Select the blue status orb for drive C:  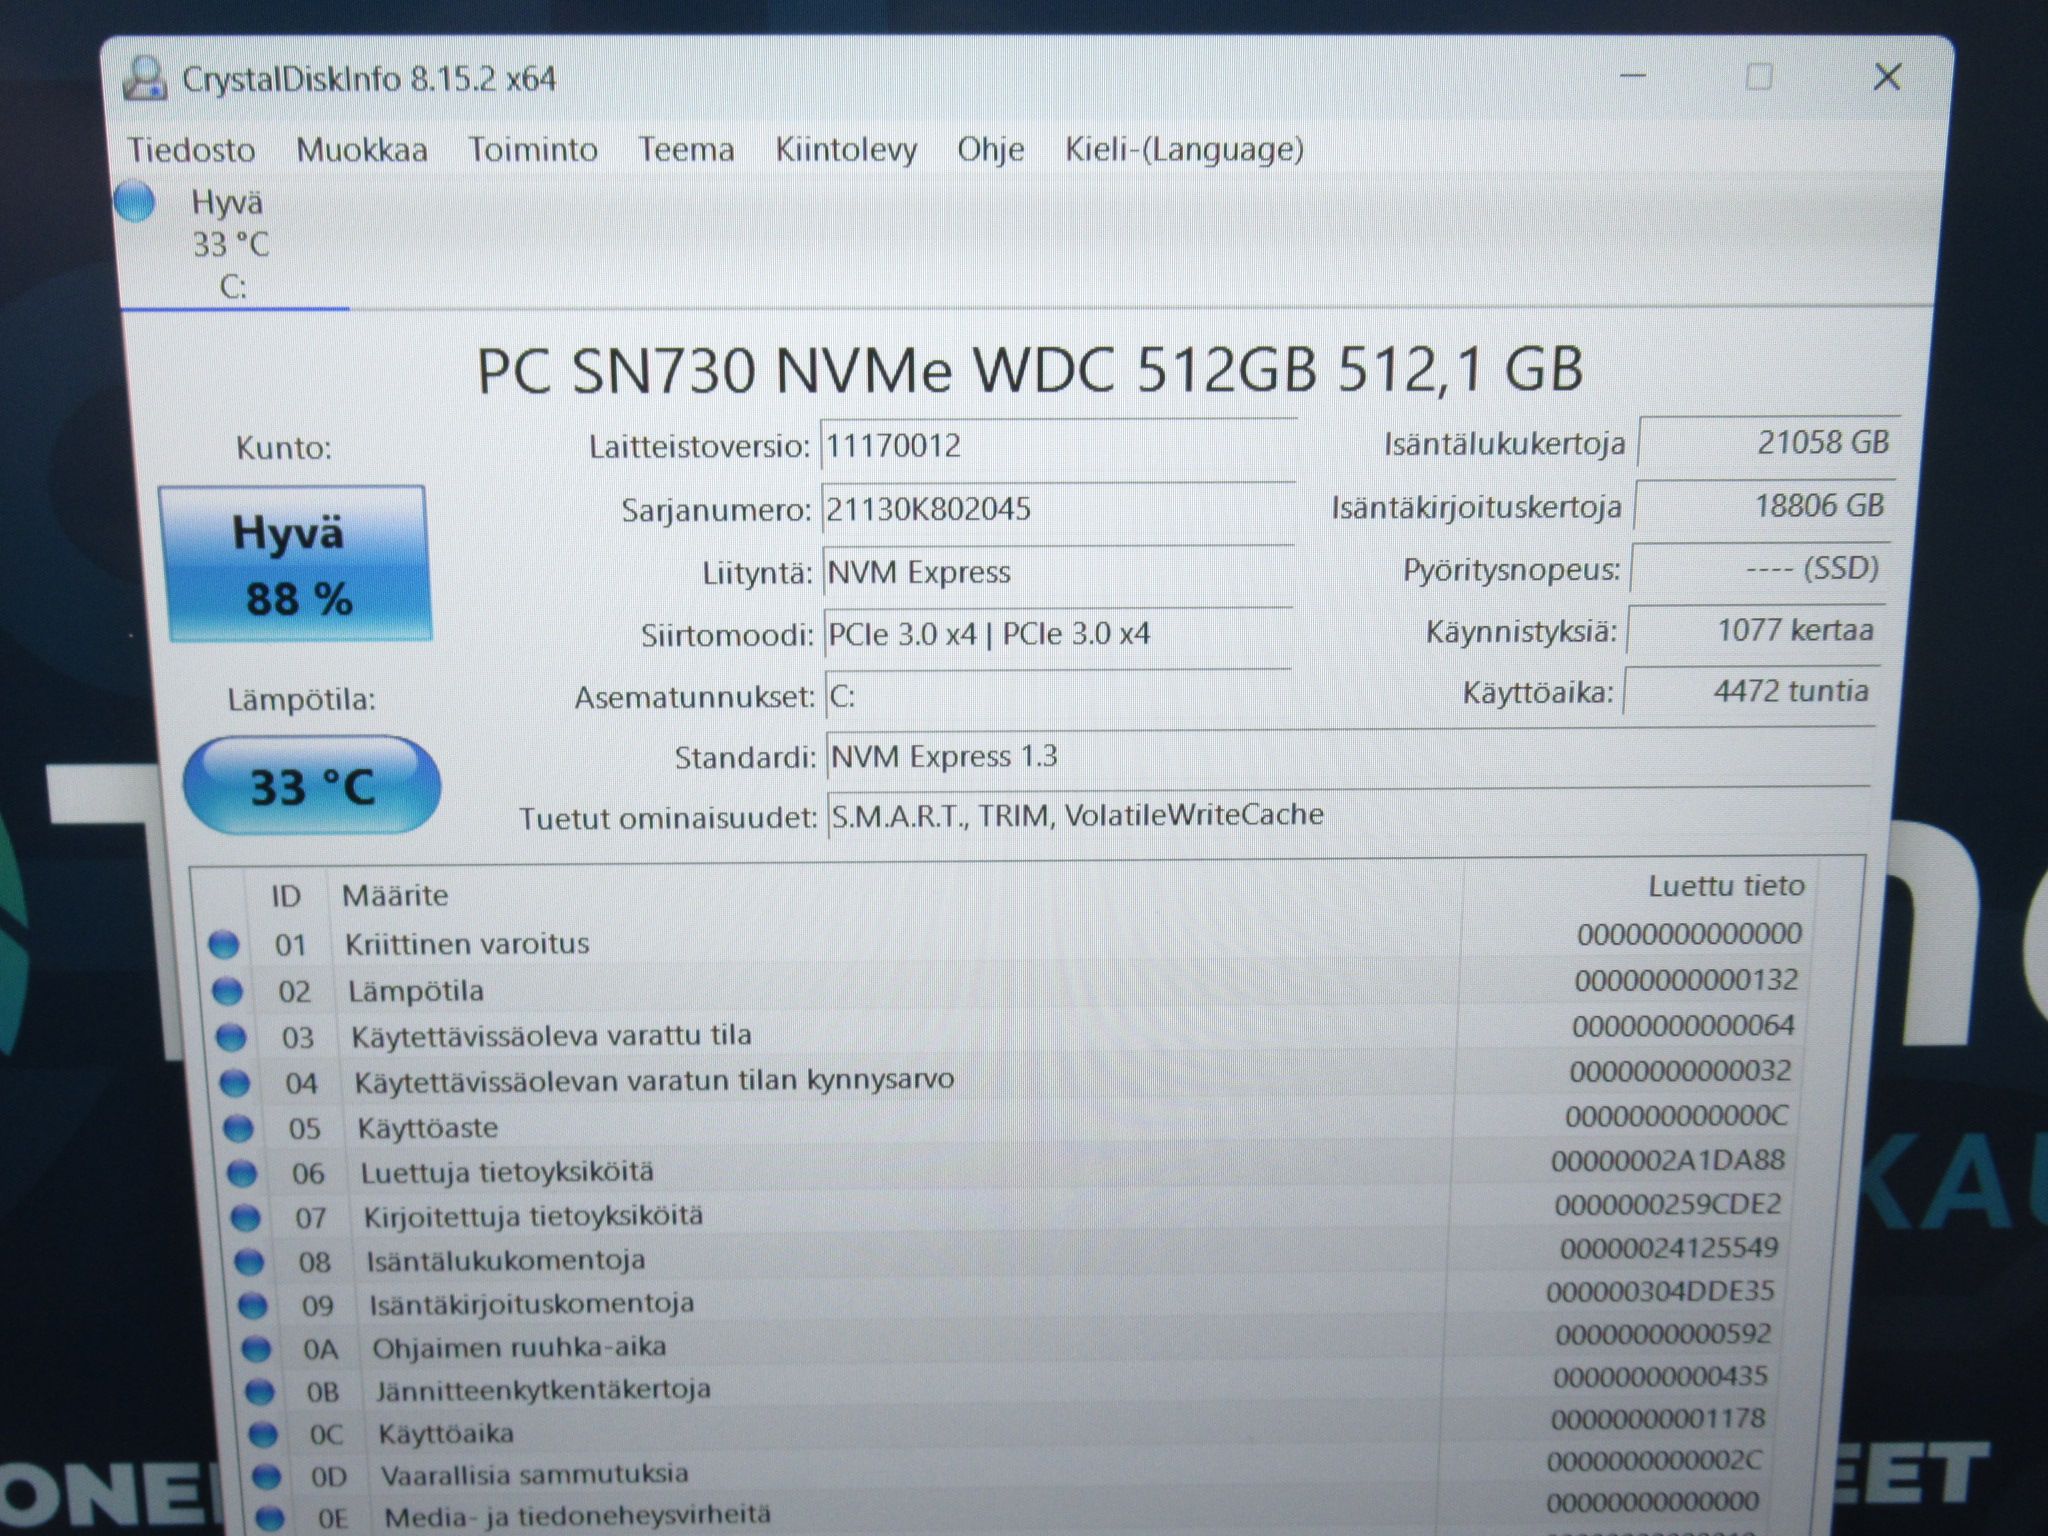coord(134,201)
